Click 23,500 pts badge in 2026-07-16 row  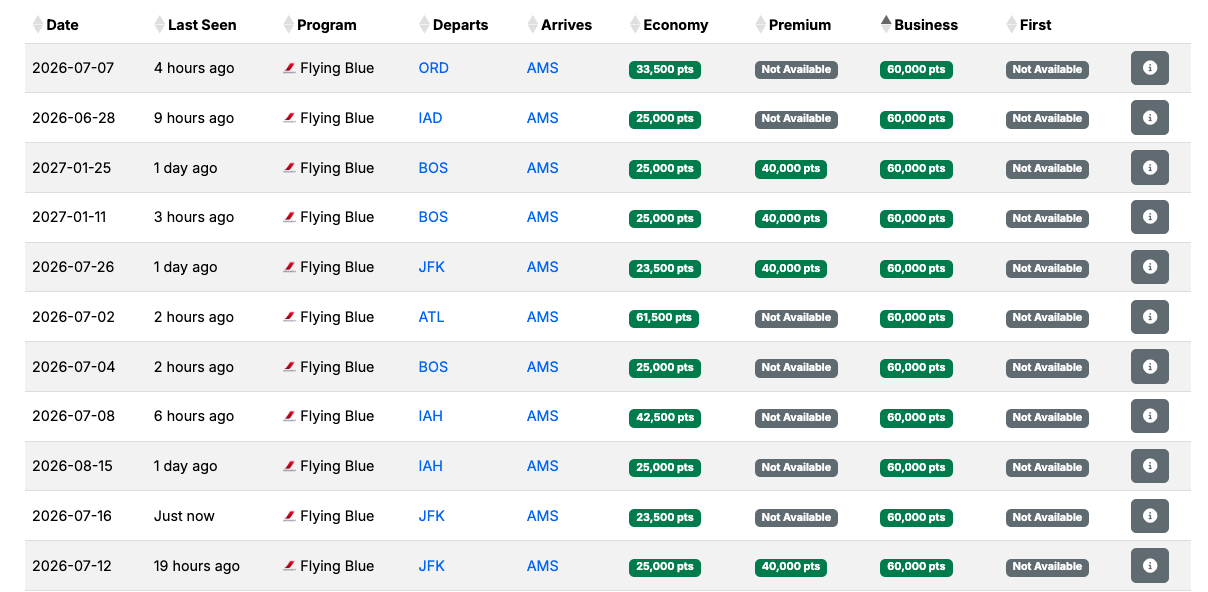click(x=665, y=517)
